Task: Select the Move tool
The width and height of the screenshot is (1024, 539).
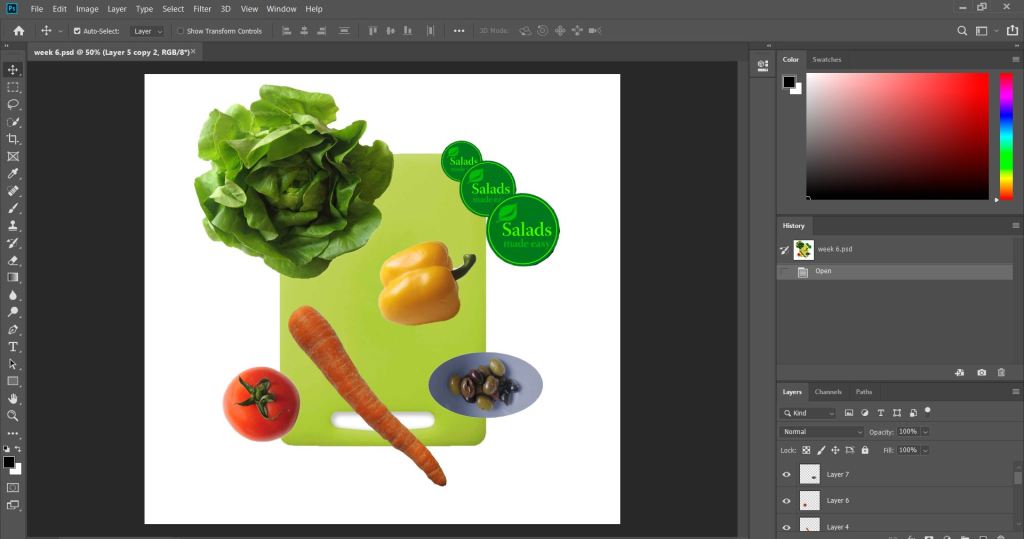Action: pos(13,69)
